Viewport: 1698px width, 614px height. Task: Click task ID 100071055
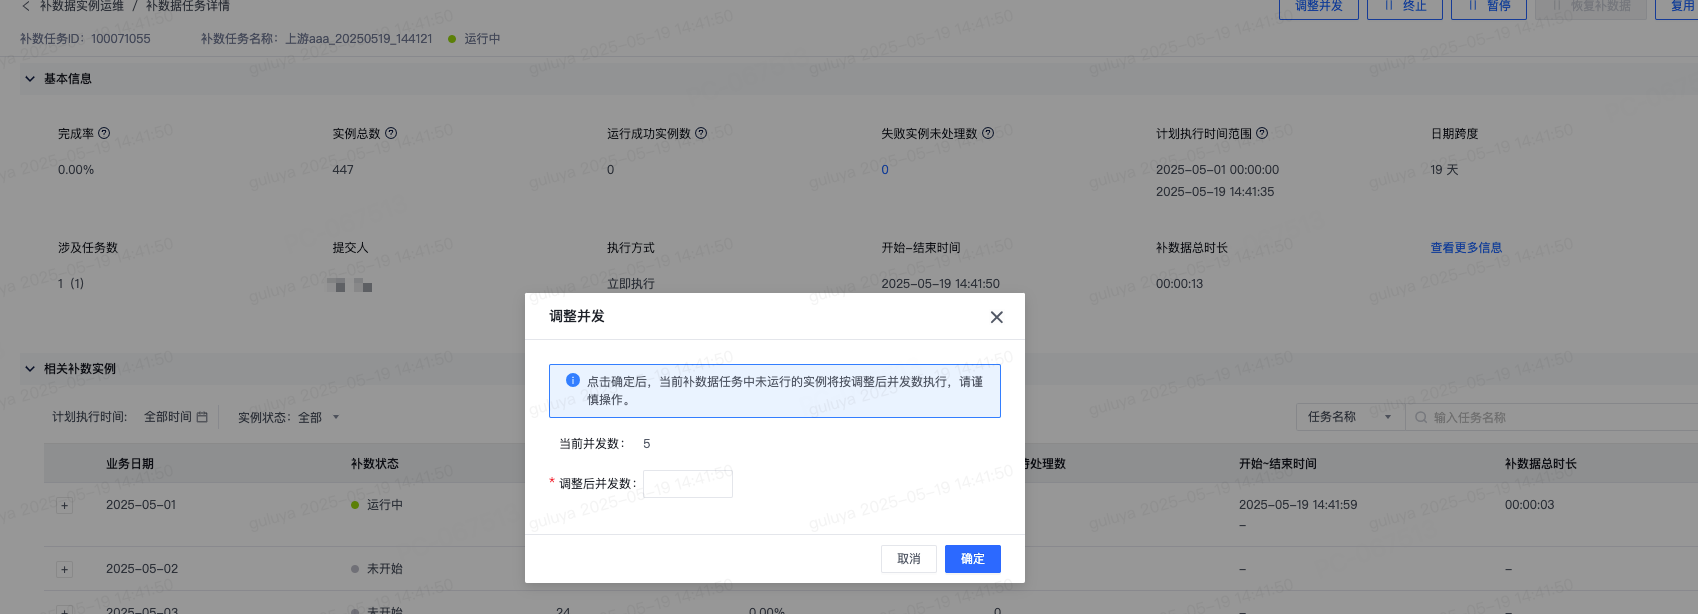(x=121, y=39)
